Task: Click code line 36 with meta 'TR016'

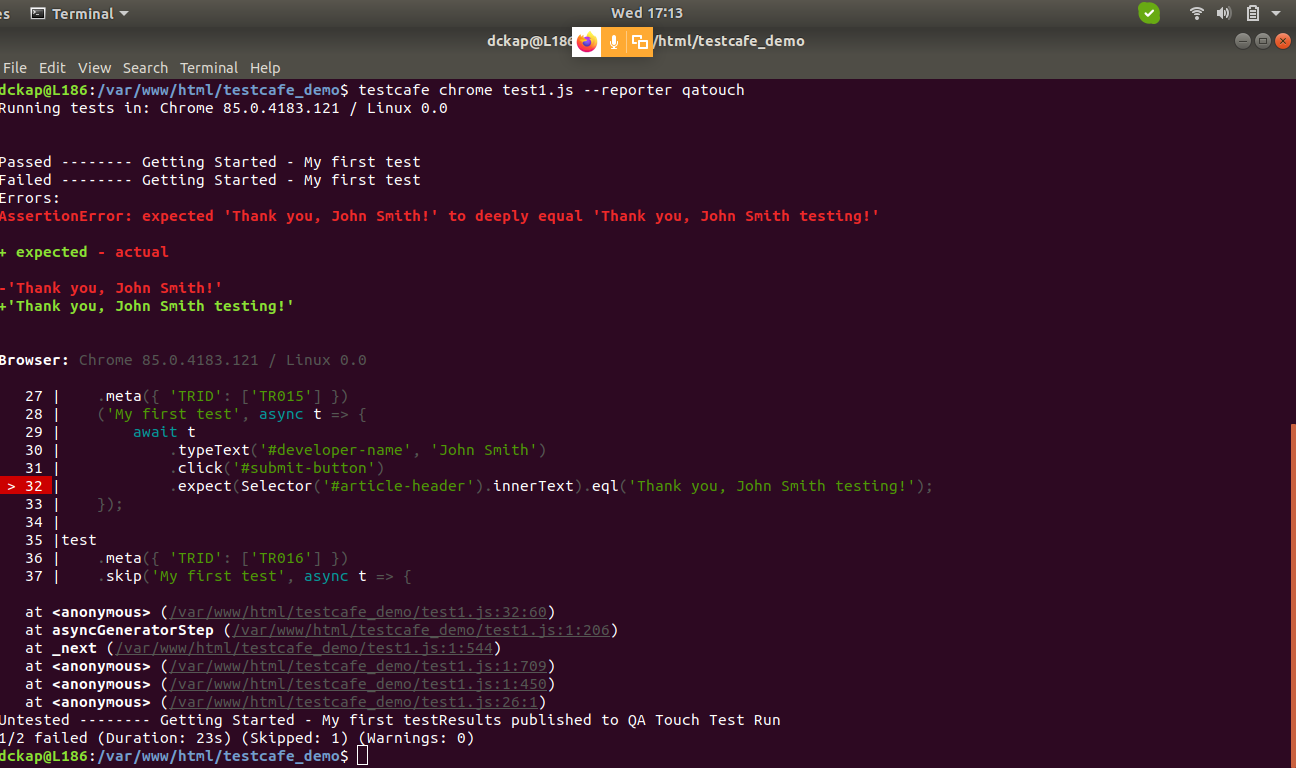Action: (222, 558)
